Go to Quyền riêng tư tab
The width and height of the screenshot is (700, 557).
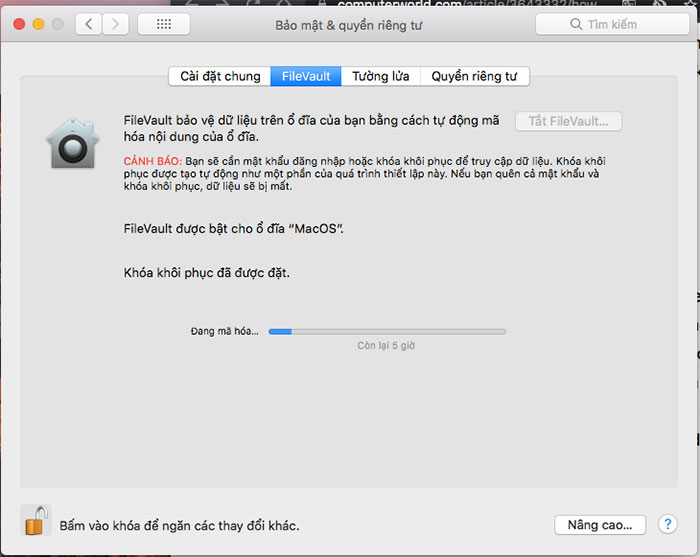(474, 76)
